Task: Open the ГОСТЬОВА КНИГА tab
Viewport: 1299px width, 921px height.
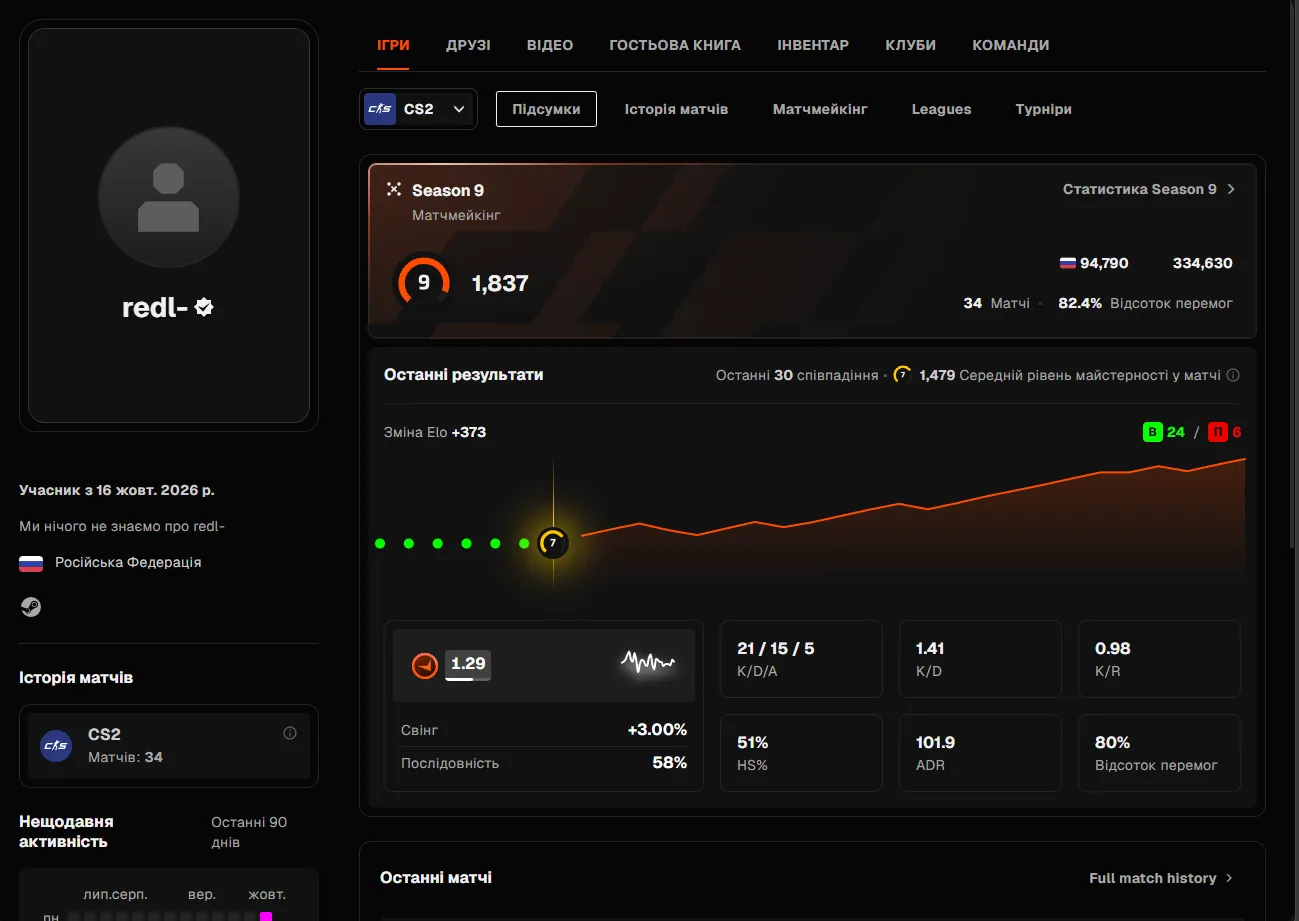Action: pyautogui.click(x=675, y=45)
